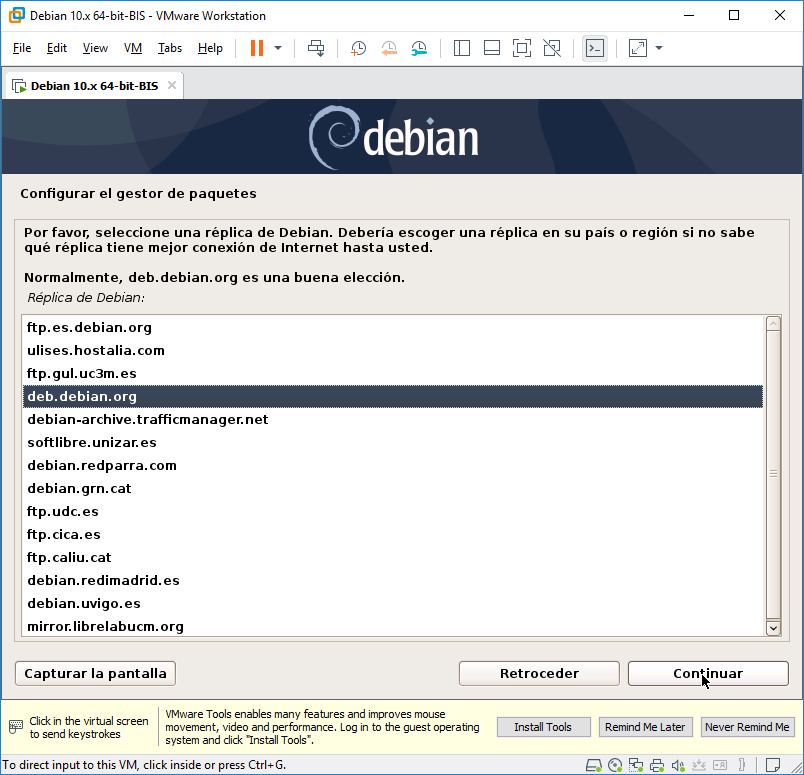
Task: Click the hard disk status bar icon
Action: tap(594, 765)
